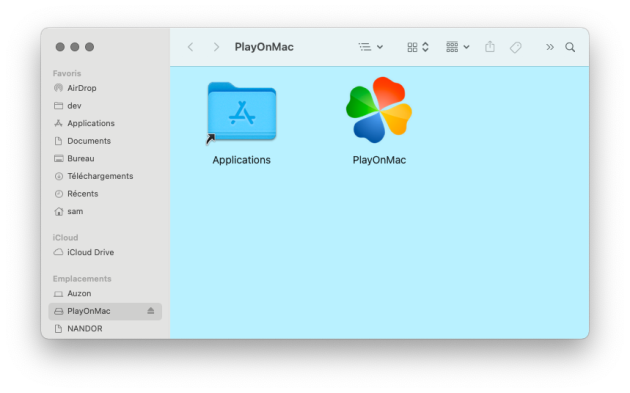The height and width of the screenshot is (393, 630).
Task: Select NANDOR in the sidebar
Action: pos(105,329)
